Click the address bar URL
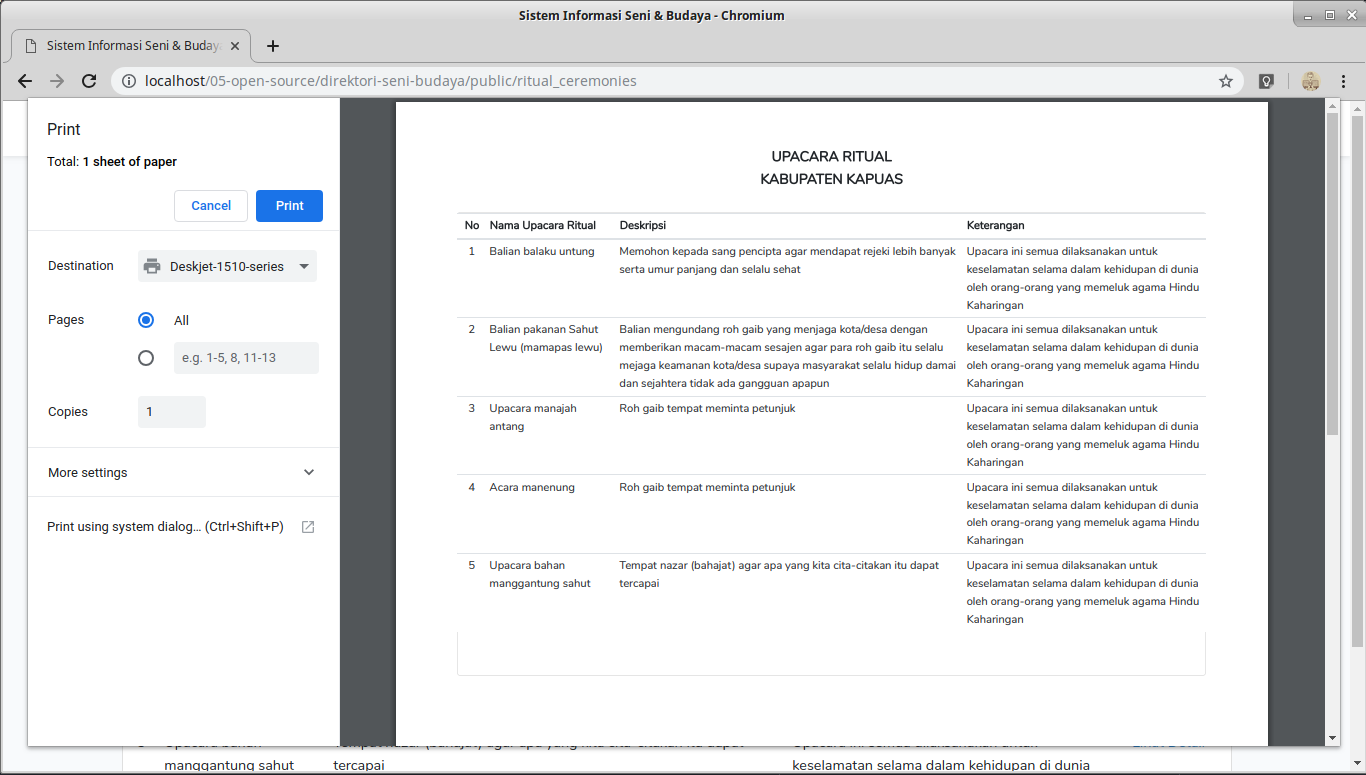Image resolution: width=1366 pixels, height=775 pixels. [390, 81]
